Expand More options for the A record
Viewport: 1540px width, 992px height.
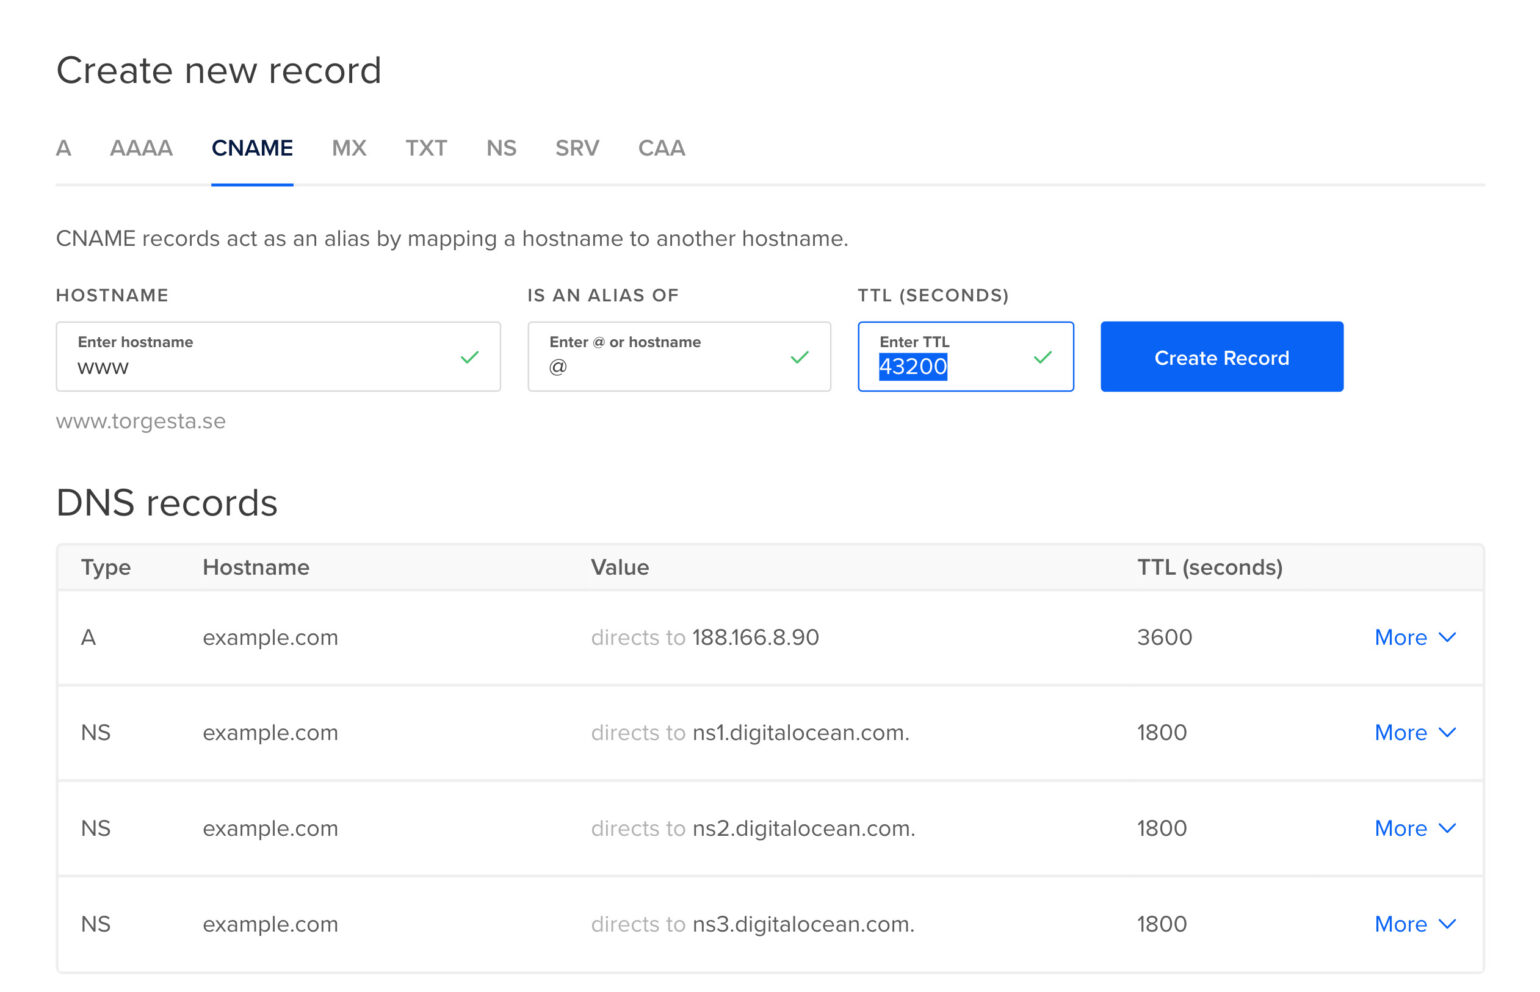(x=1415, y=637)
